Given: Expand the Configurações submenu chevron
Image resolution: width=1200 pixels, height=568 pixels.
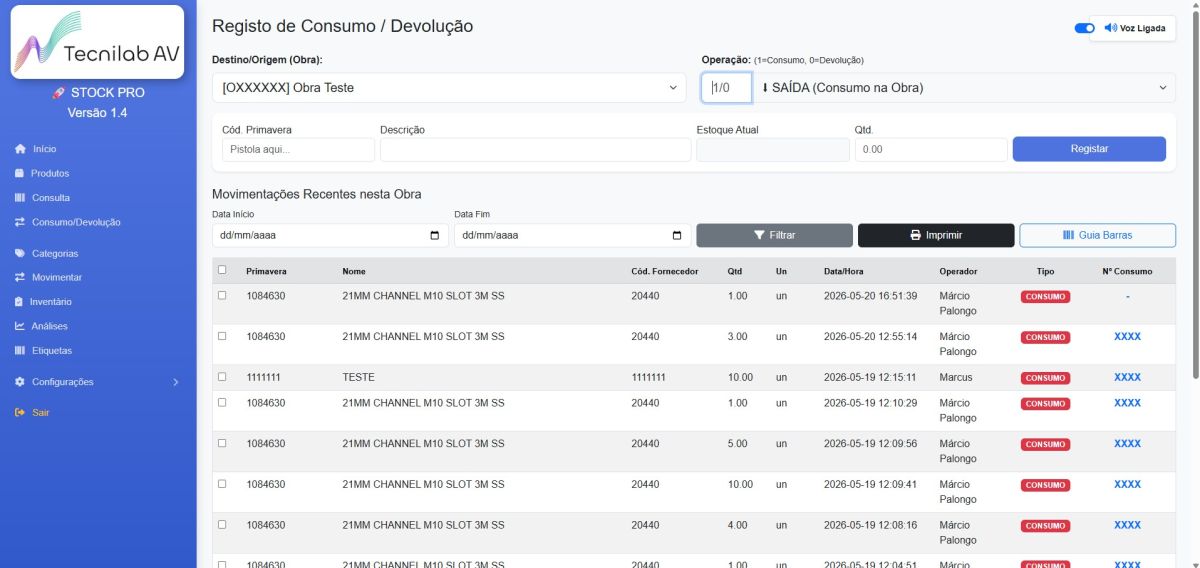Looking at the screenshot, I should [x=176, y=382].
